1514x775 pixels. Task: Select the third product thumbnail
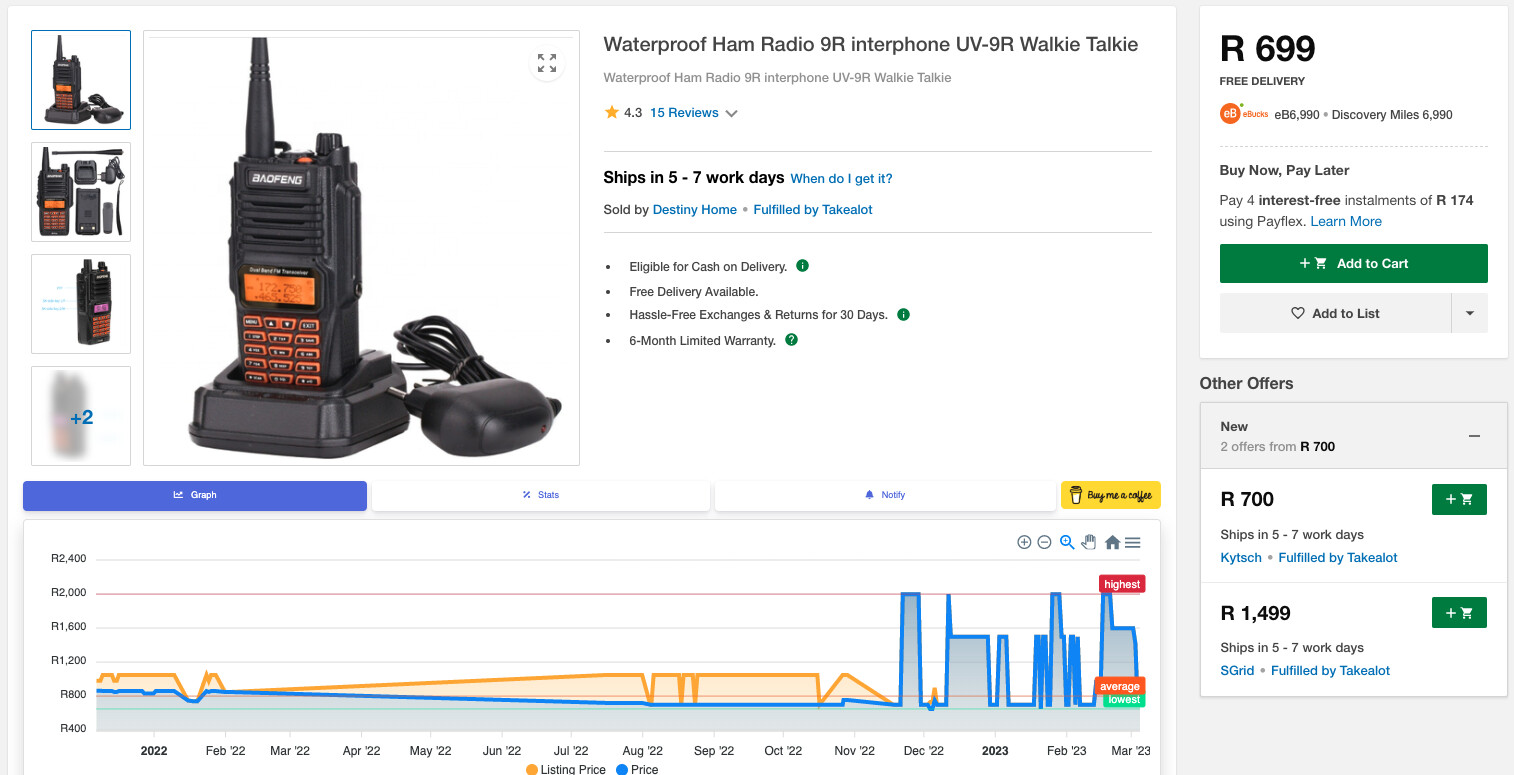point(81,304)
